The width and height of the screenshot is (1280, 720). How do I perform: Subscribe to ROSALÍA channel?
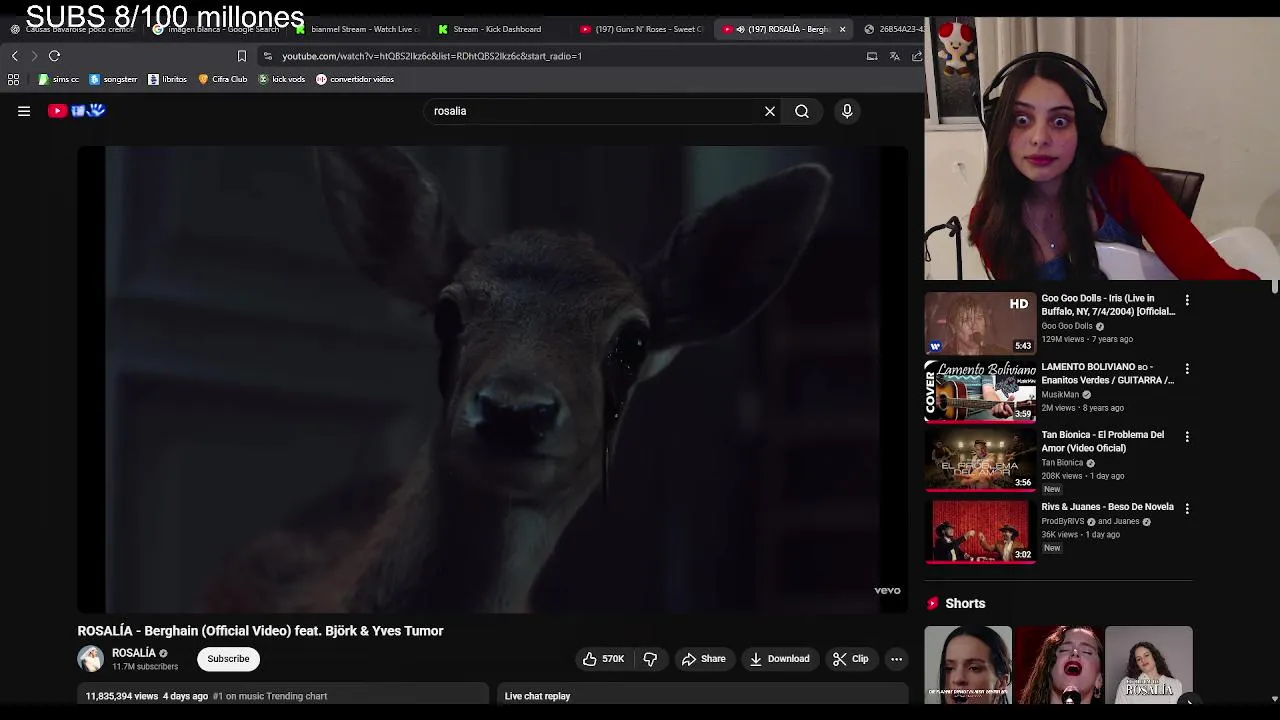(x=228, y=659)
